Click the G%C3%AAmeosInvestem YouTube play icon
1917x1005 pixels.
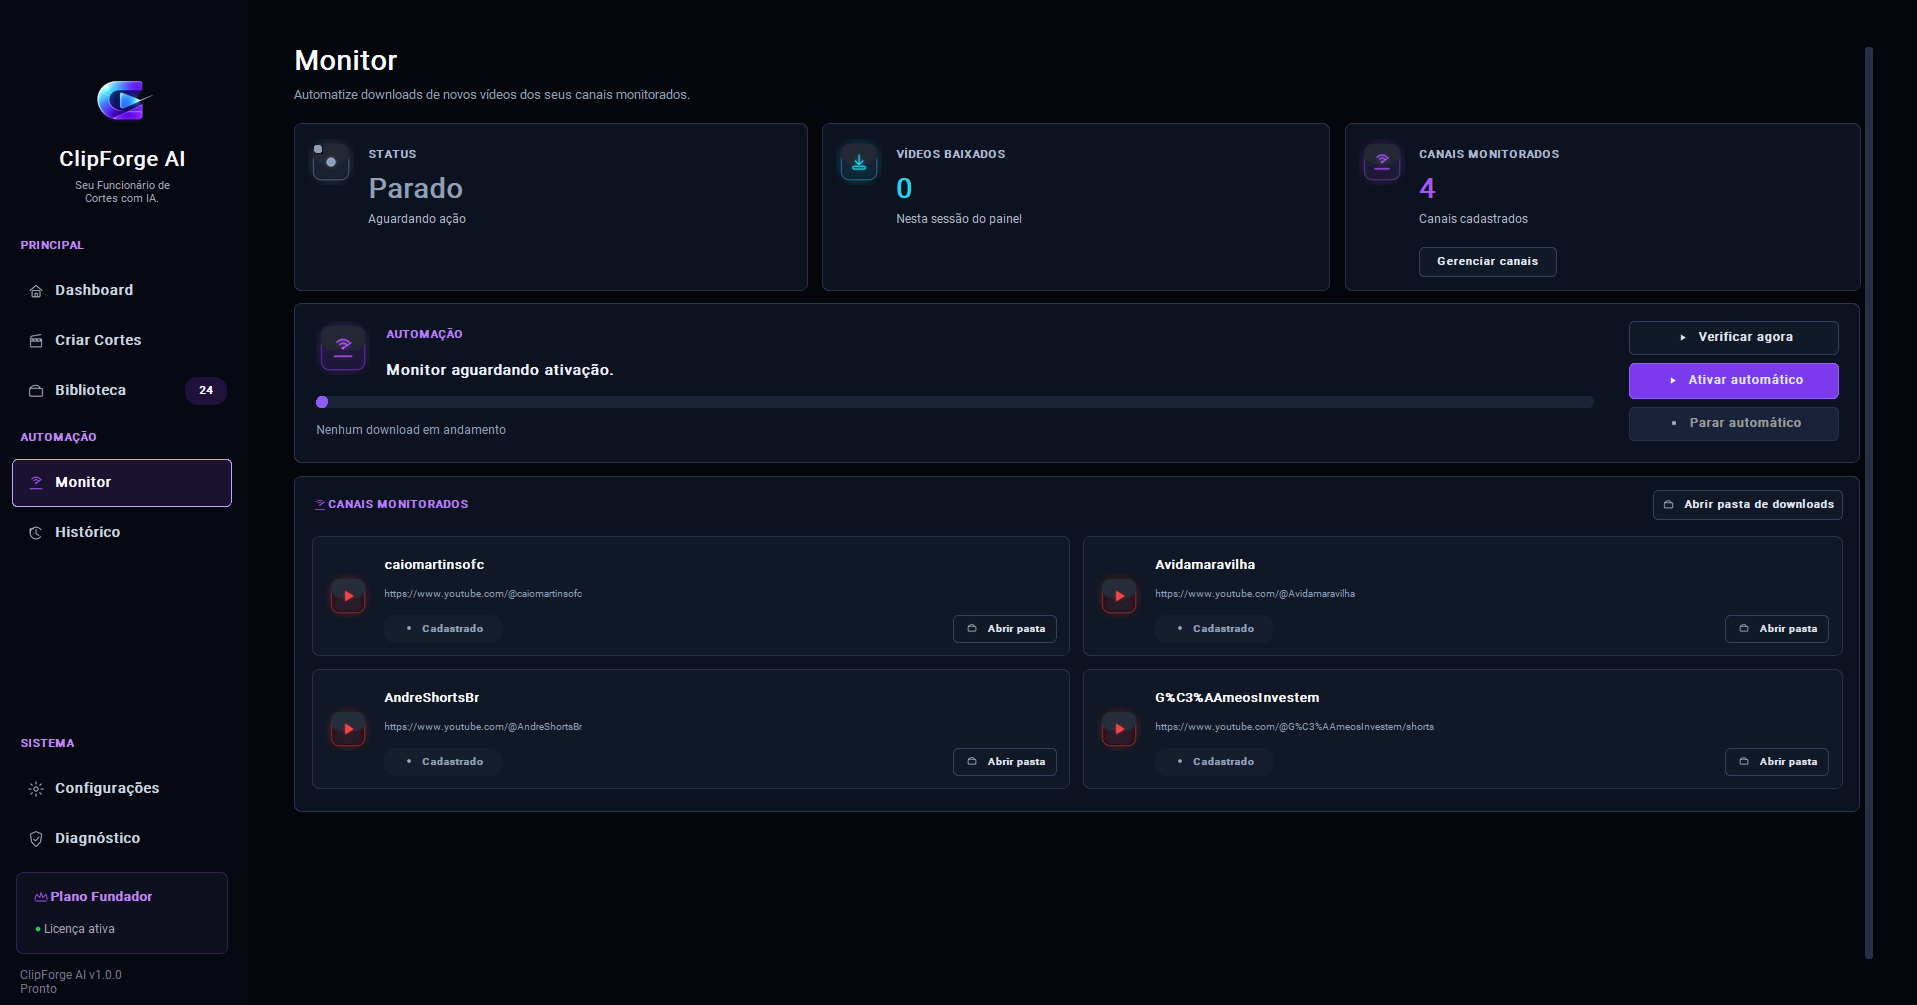pyautogui.click(x=1119, y=729)
